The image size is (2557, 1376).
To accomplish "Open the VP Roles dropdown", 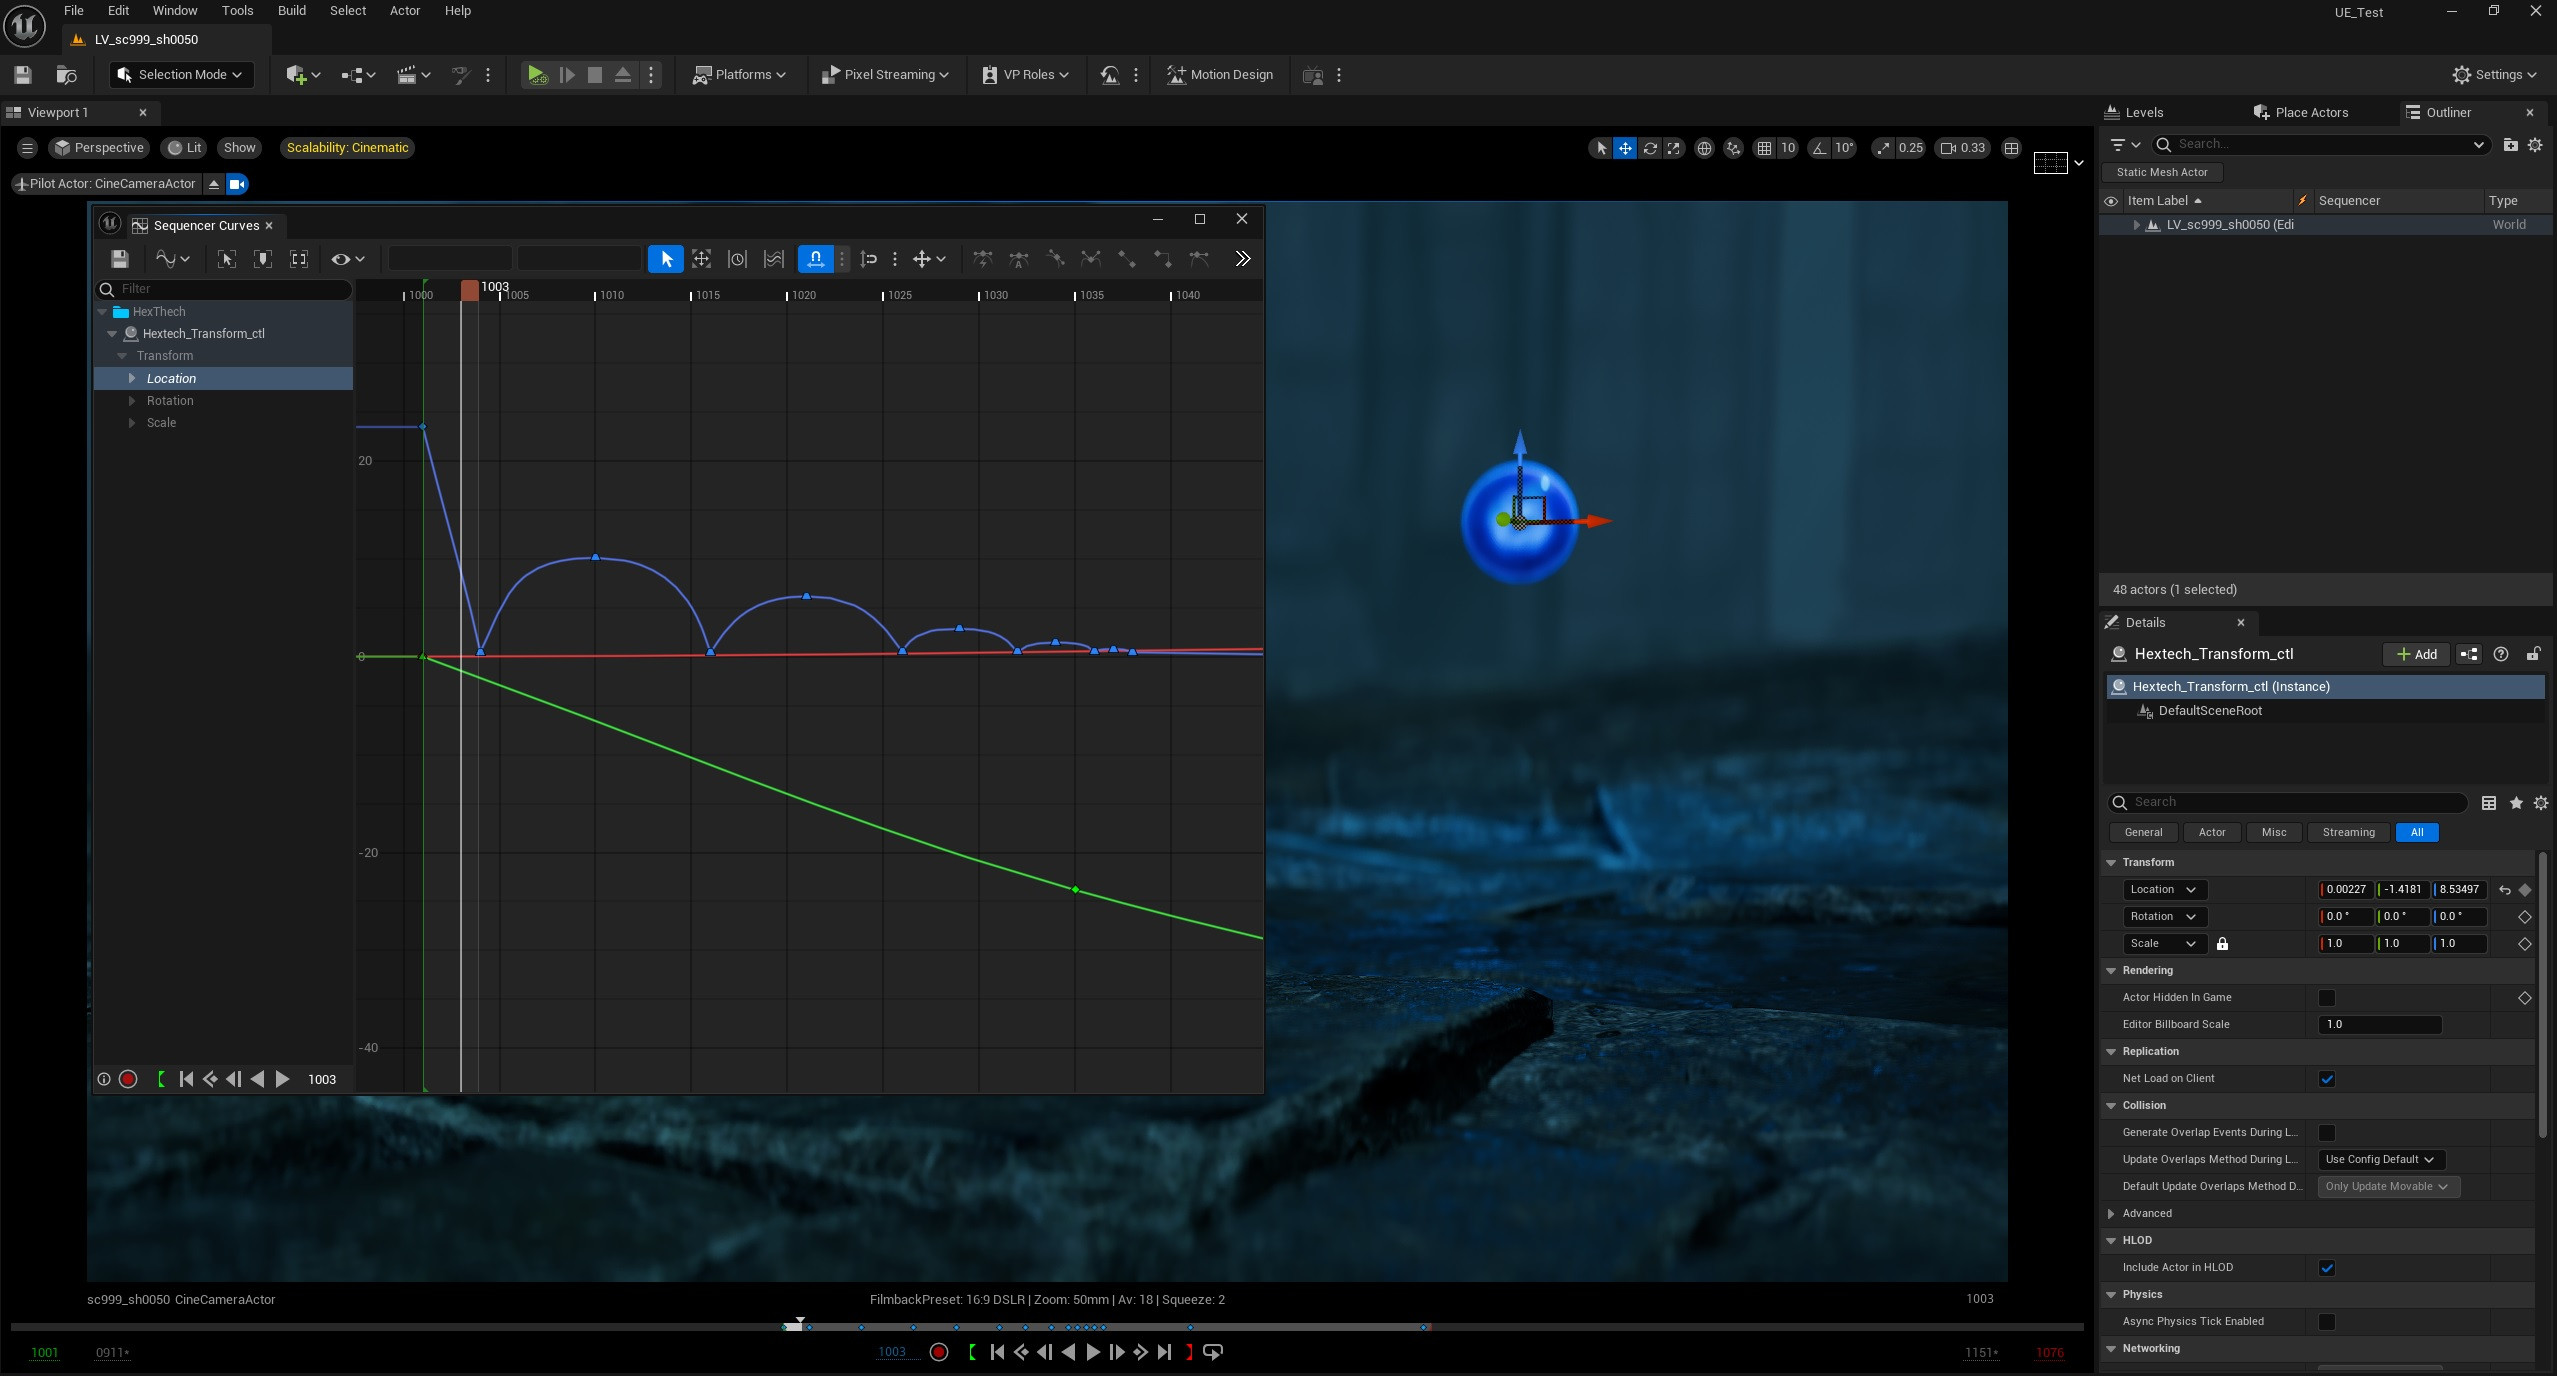I will tap(1026, 75).
